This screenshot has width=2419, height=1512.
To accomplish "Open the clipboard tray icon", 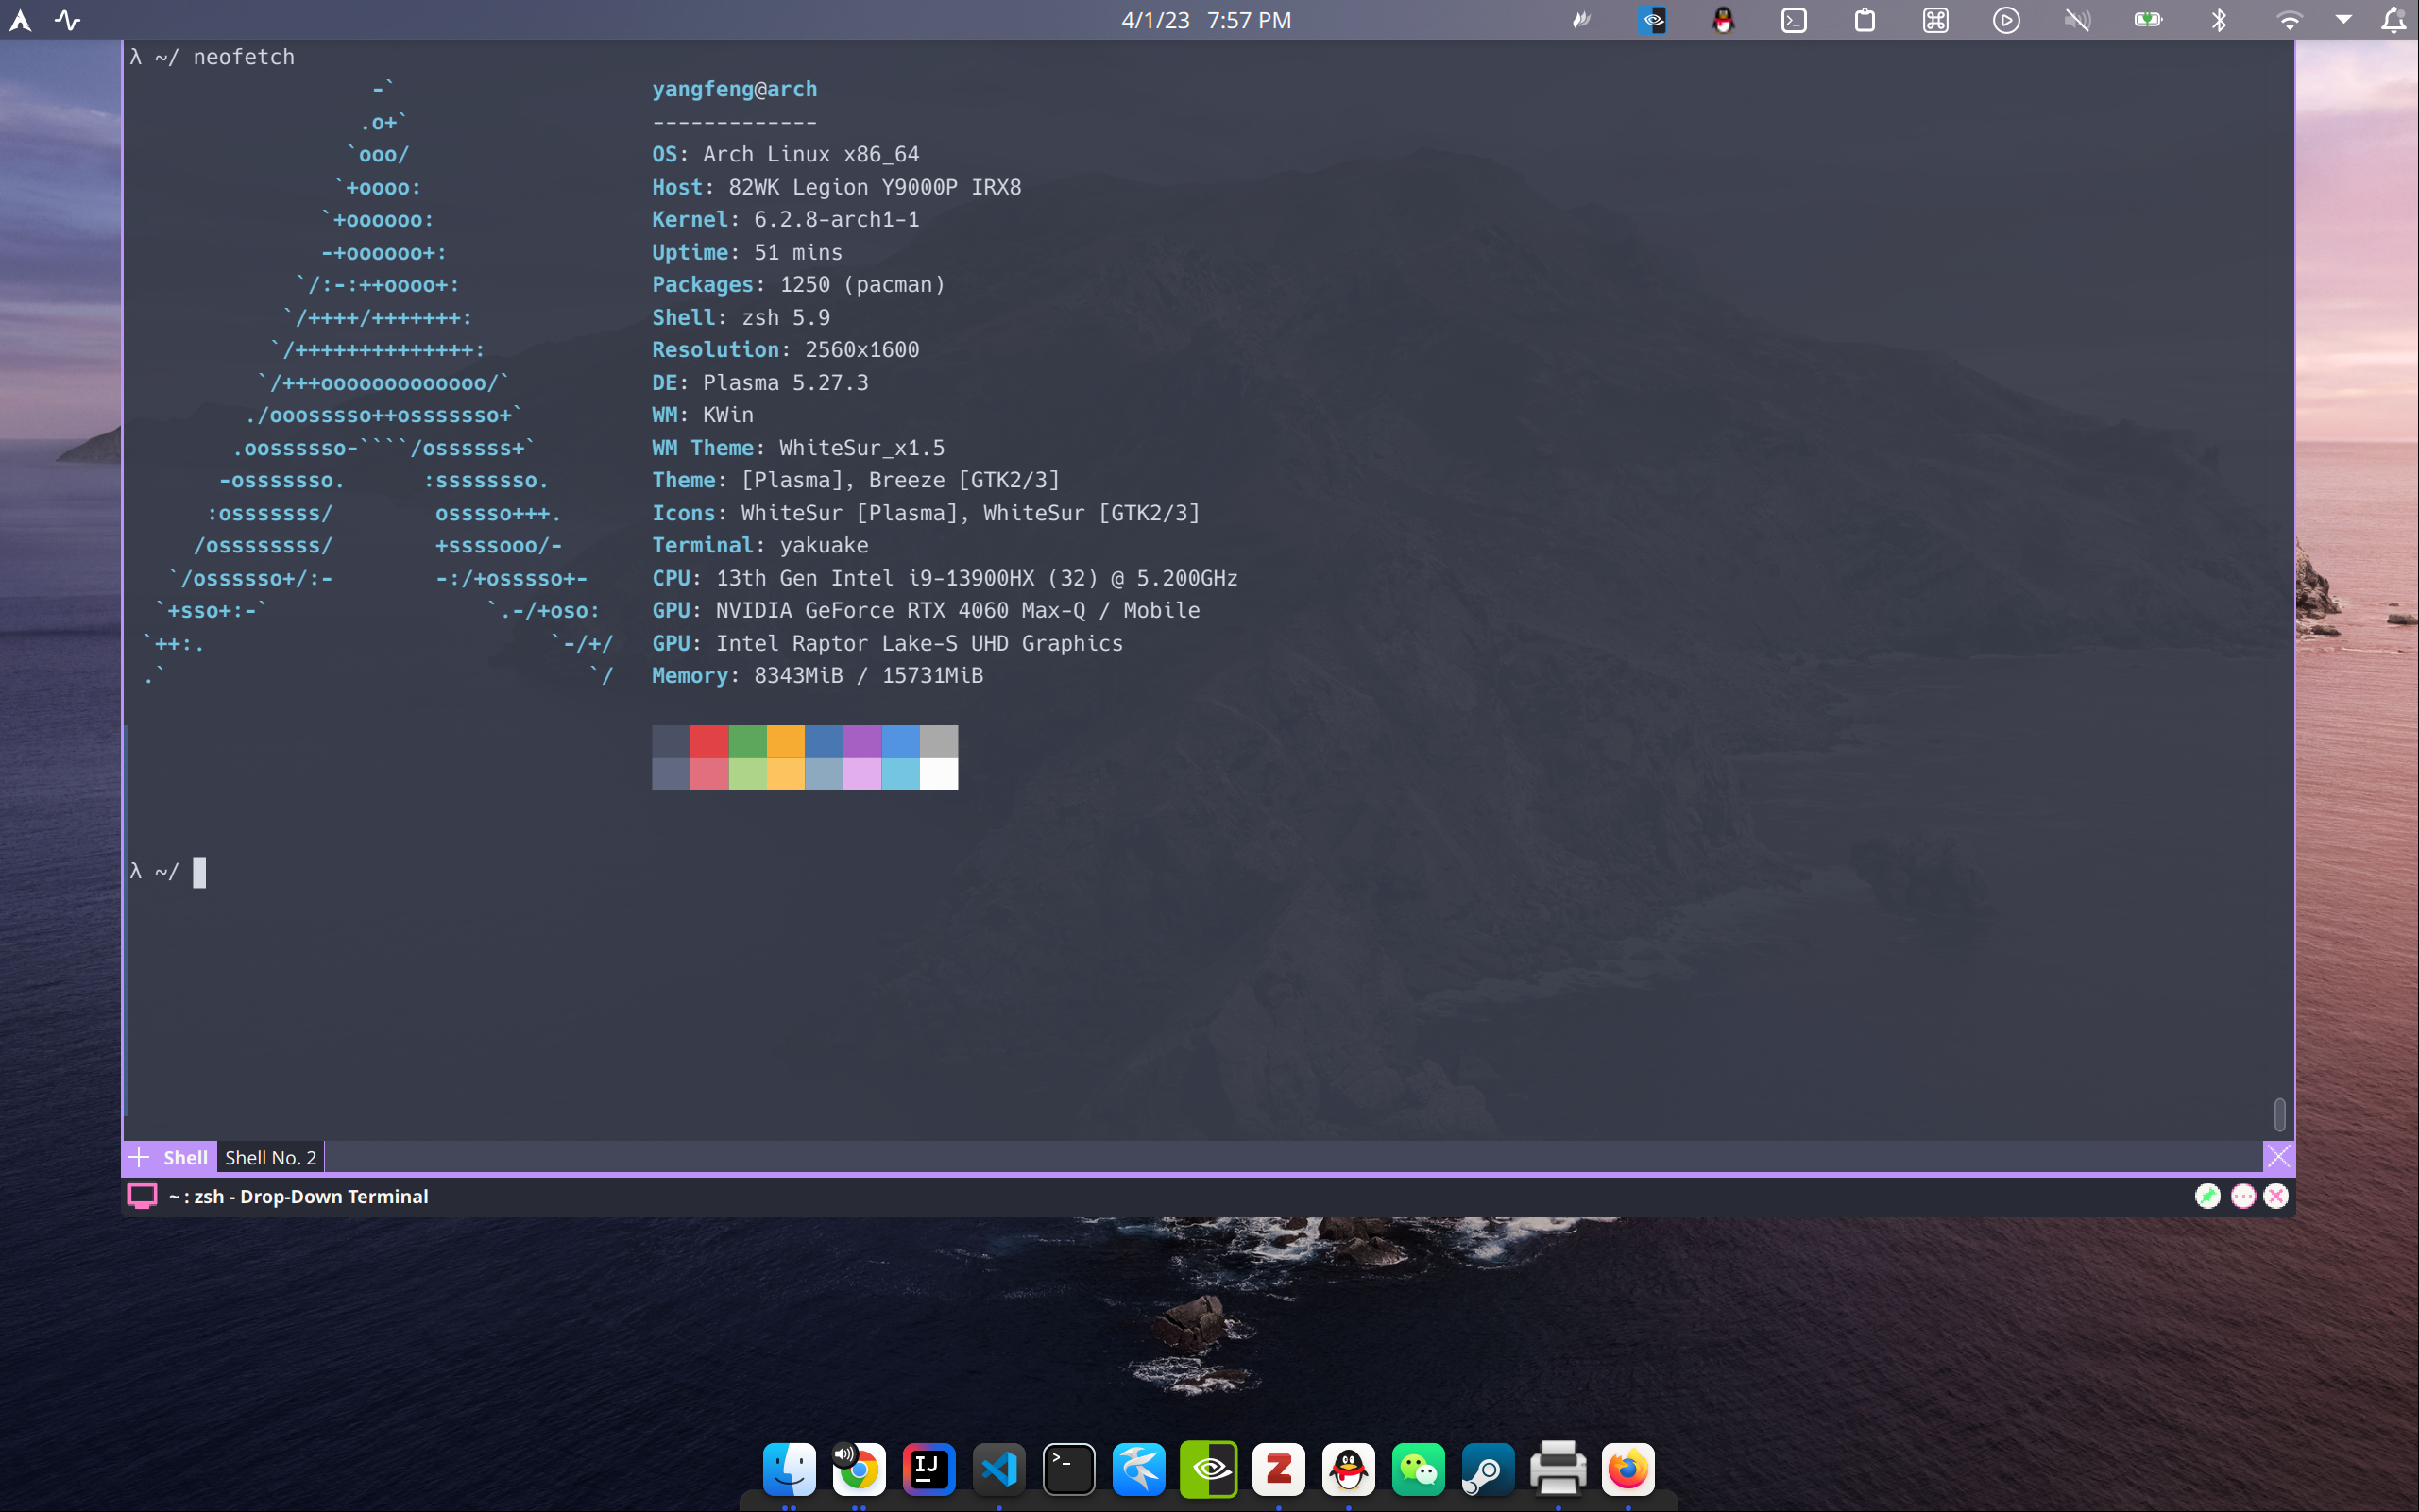I will [1865, 20].
